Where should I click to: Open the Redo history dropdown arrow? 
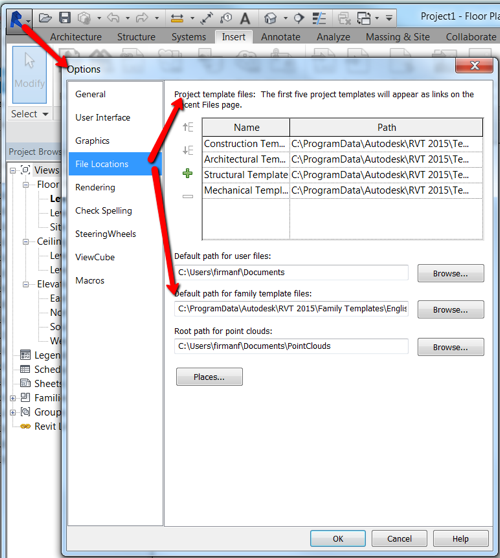point(156,18)
